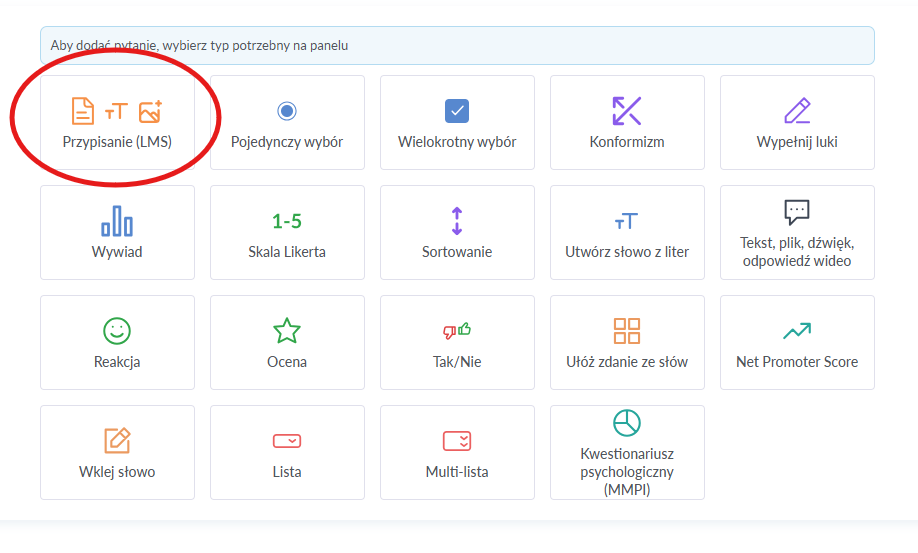
Task: Add a Lista dropdown question type
Action: (287, 452)
